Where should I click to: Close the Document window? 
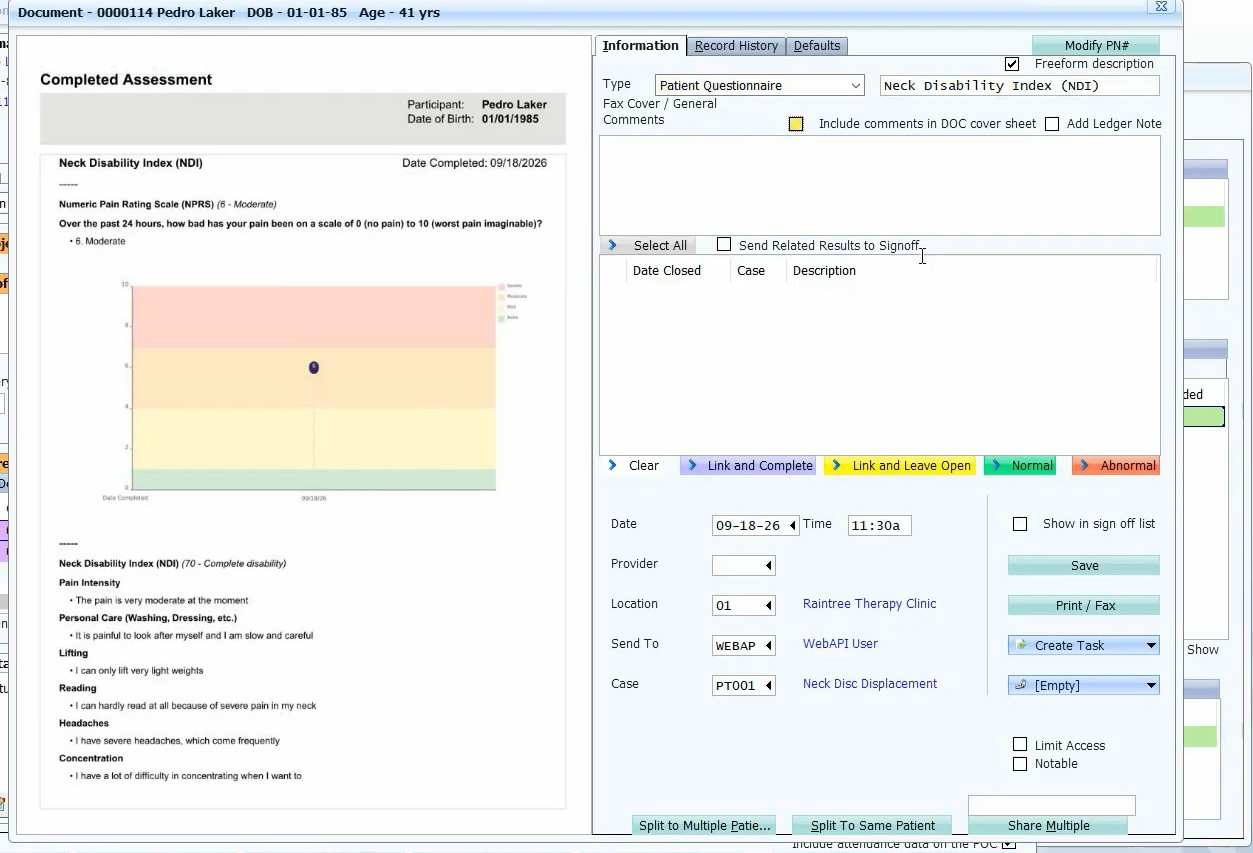(x=1161, y=6)
